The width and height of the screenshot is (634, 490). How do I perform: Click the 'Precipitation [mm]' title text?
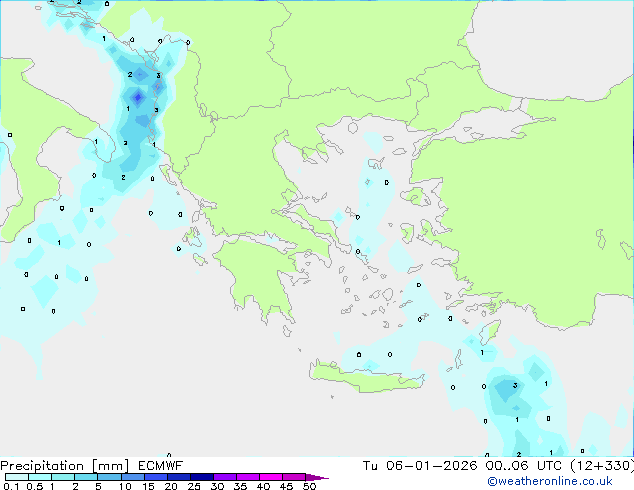[x=64, y=466]
